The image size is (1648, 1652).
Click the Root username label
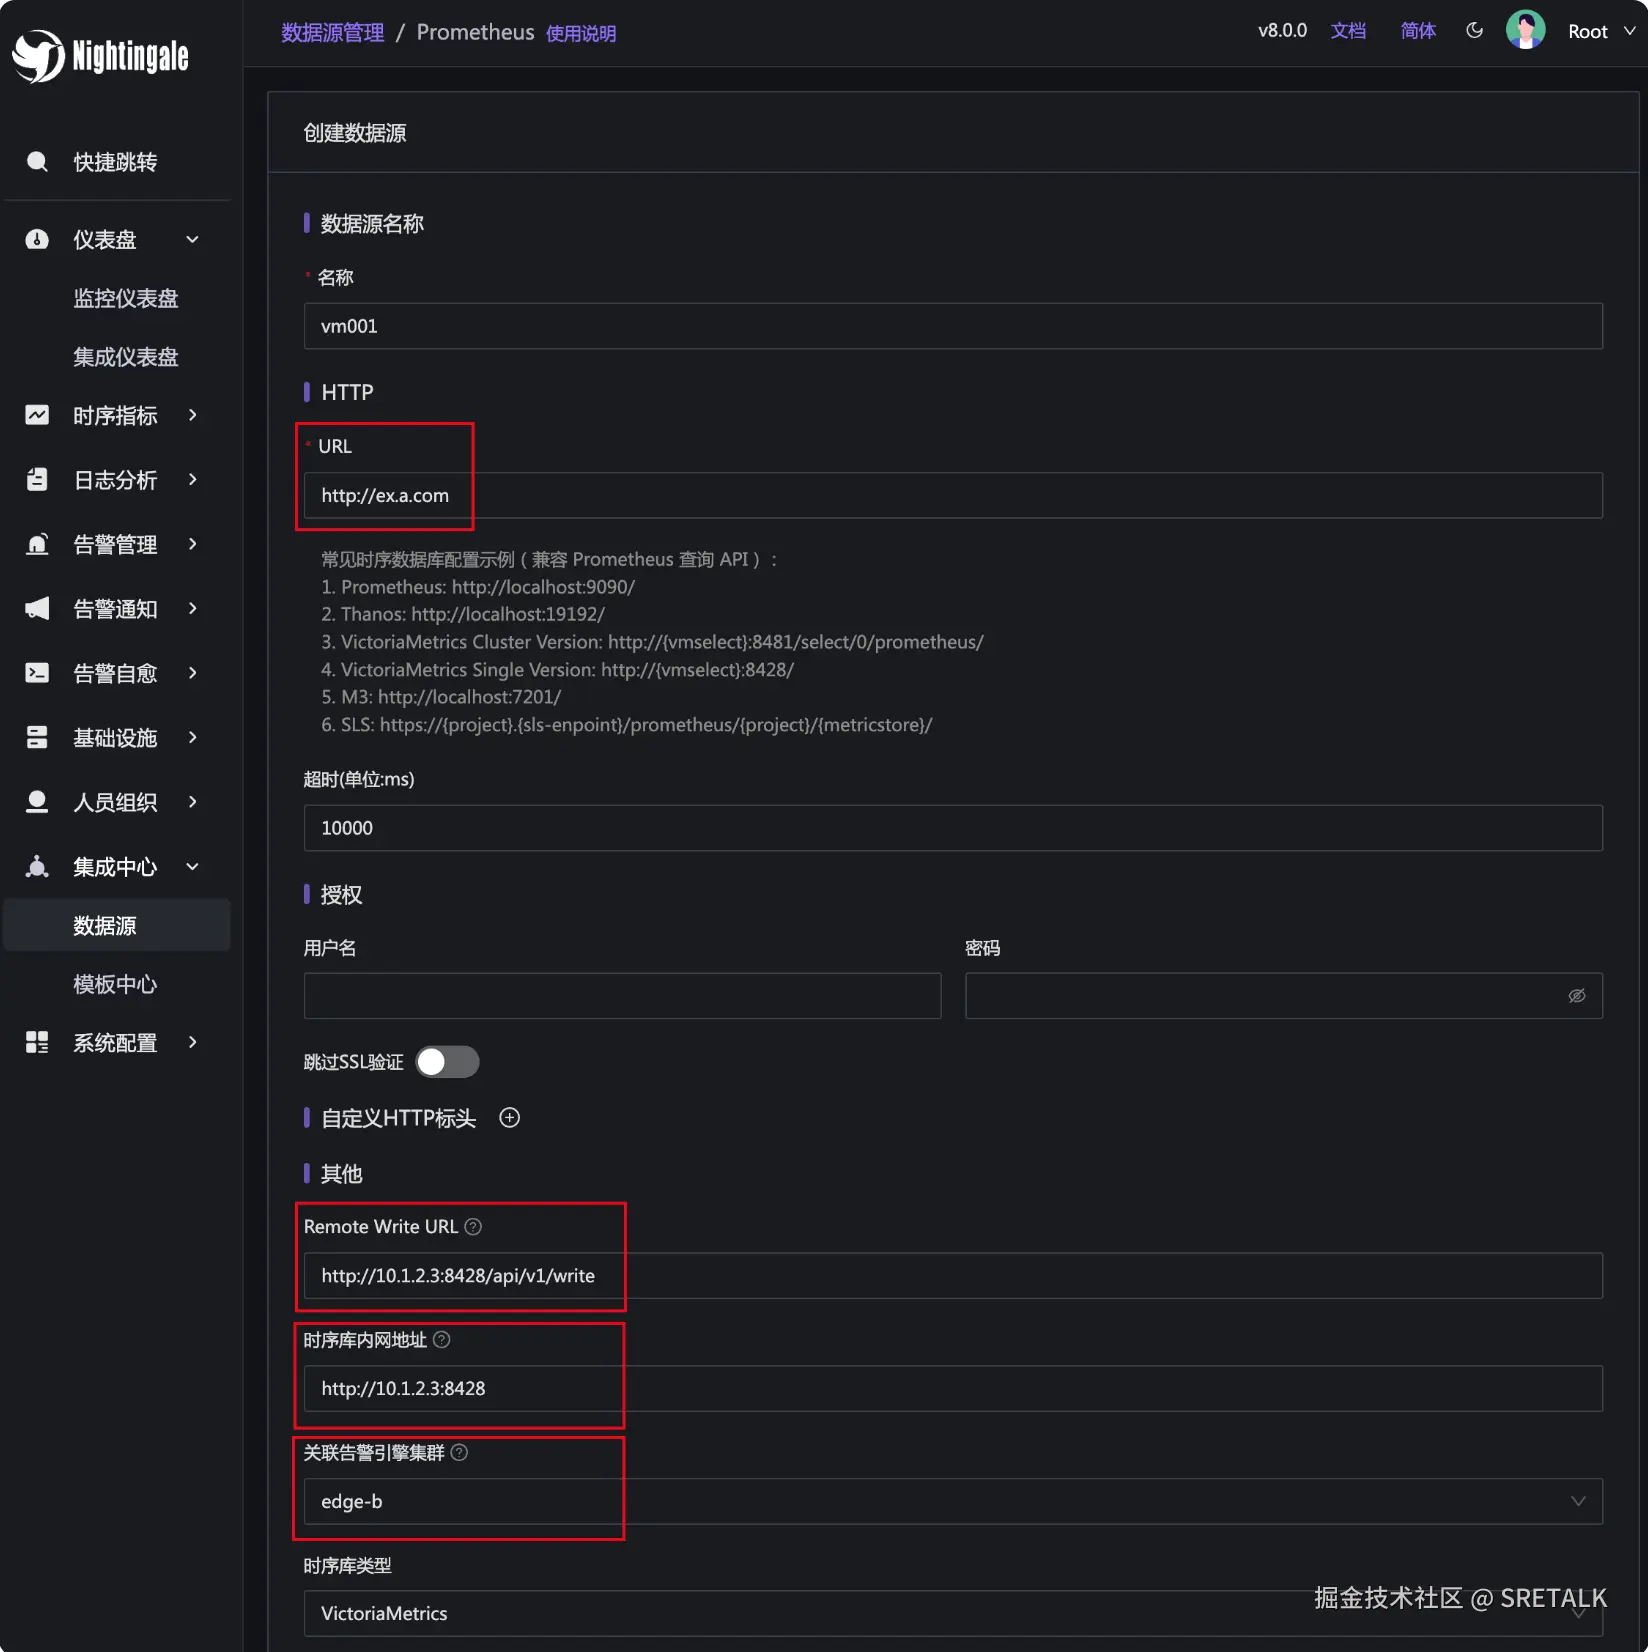pos(1588,31)
